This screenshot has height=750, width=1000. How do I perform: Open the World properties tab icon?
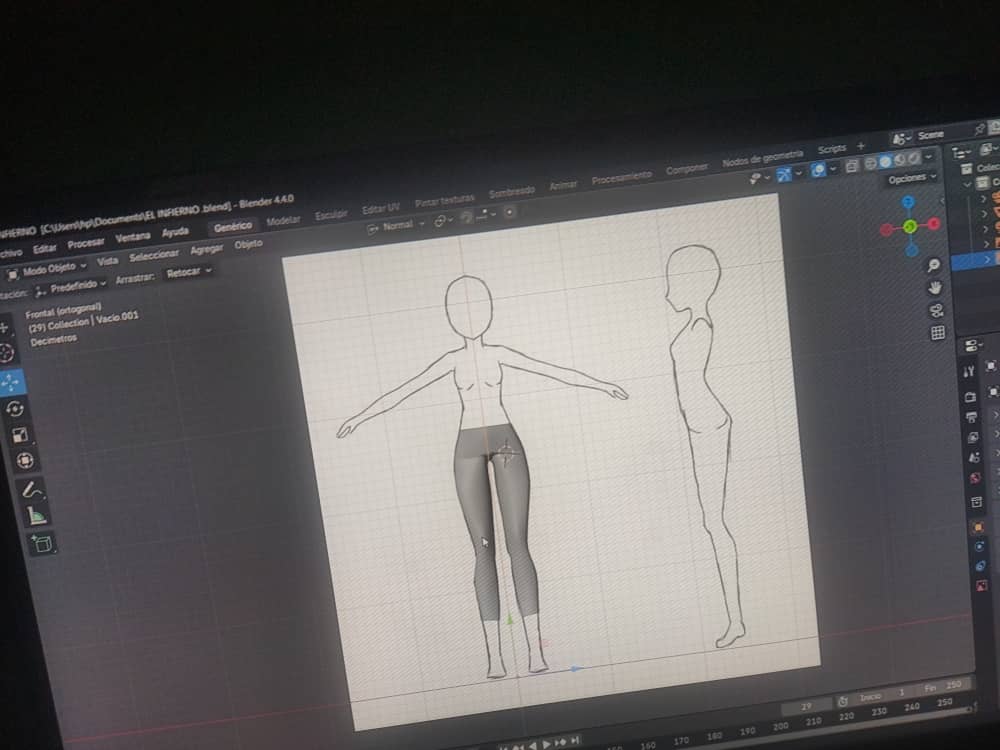click(x=975, y=478)
